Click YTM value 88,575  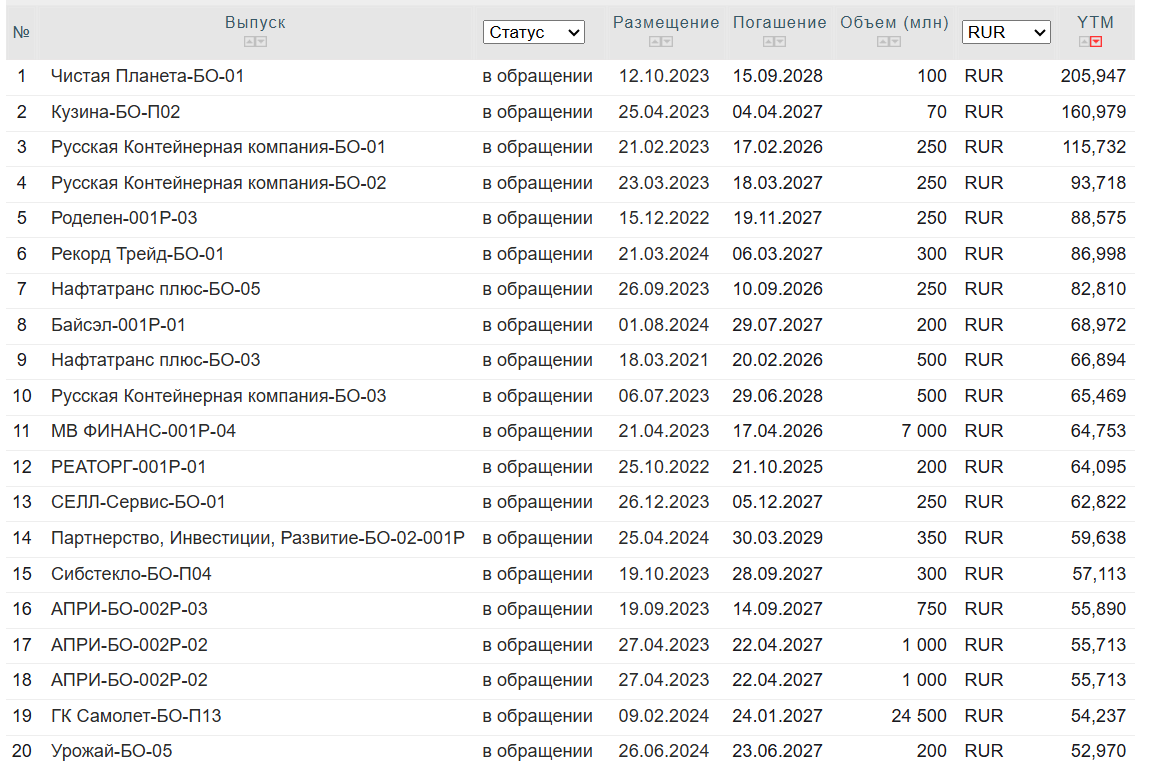[1098, 219]
